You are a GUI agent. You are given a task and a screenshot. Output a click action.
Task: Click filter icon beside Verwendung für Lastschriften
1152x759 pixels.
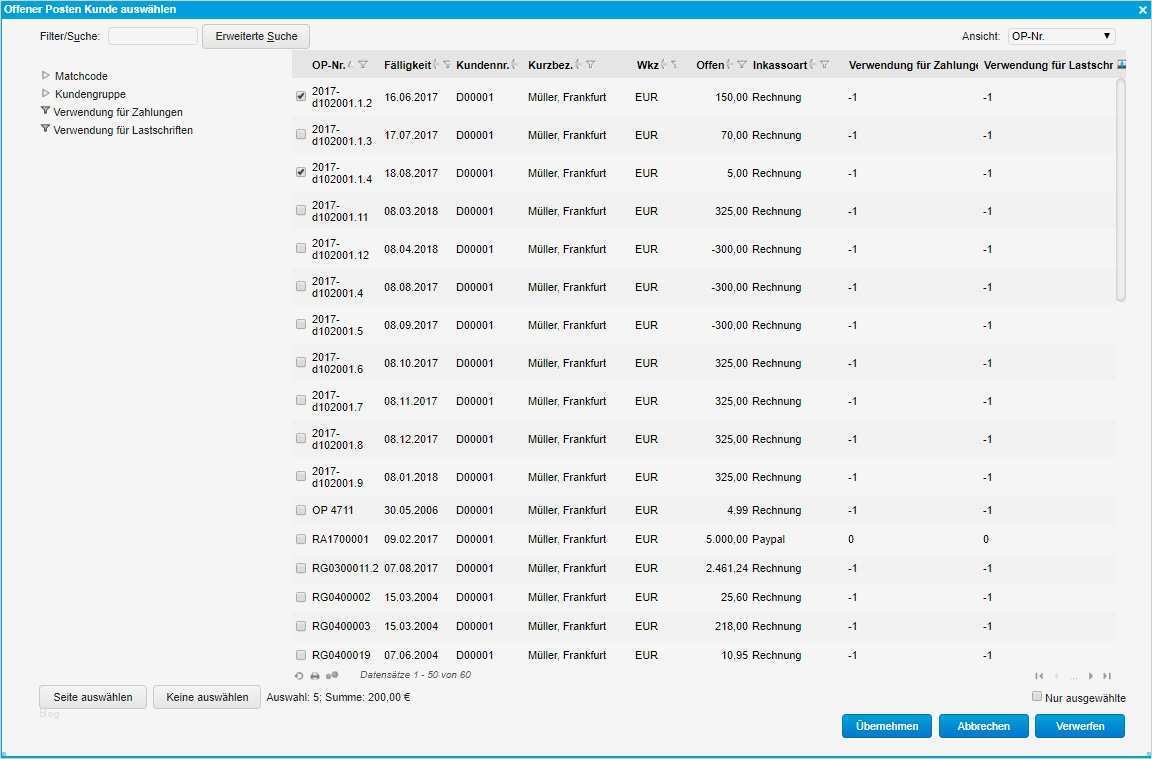[x=46, y=129]
